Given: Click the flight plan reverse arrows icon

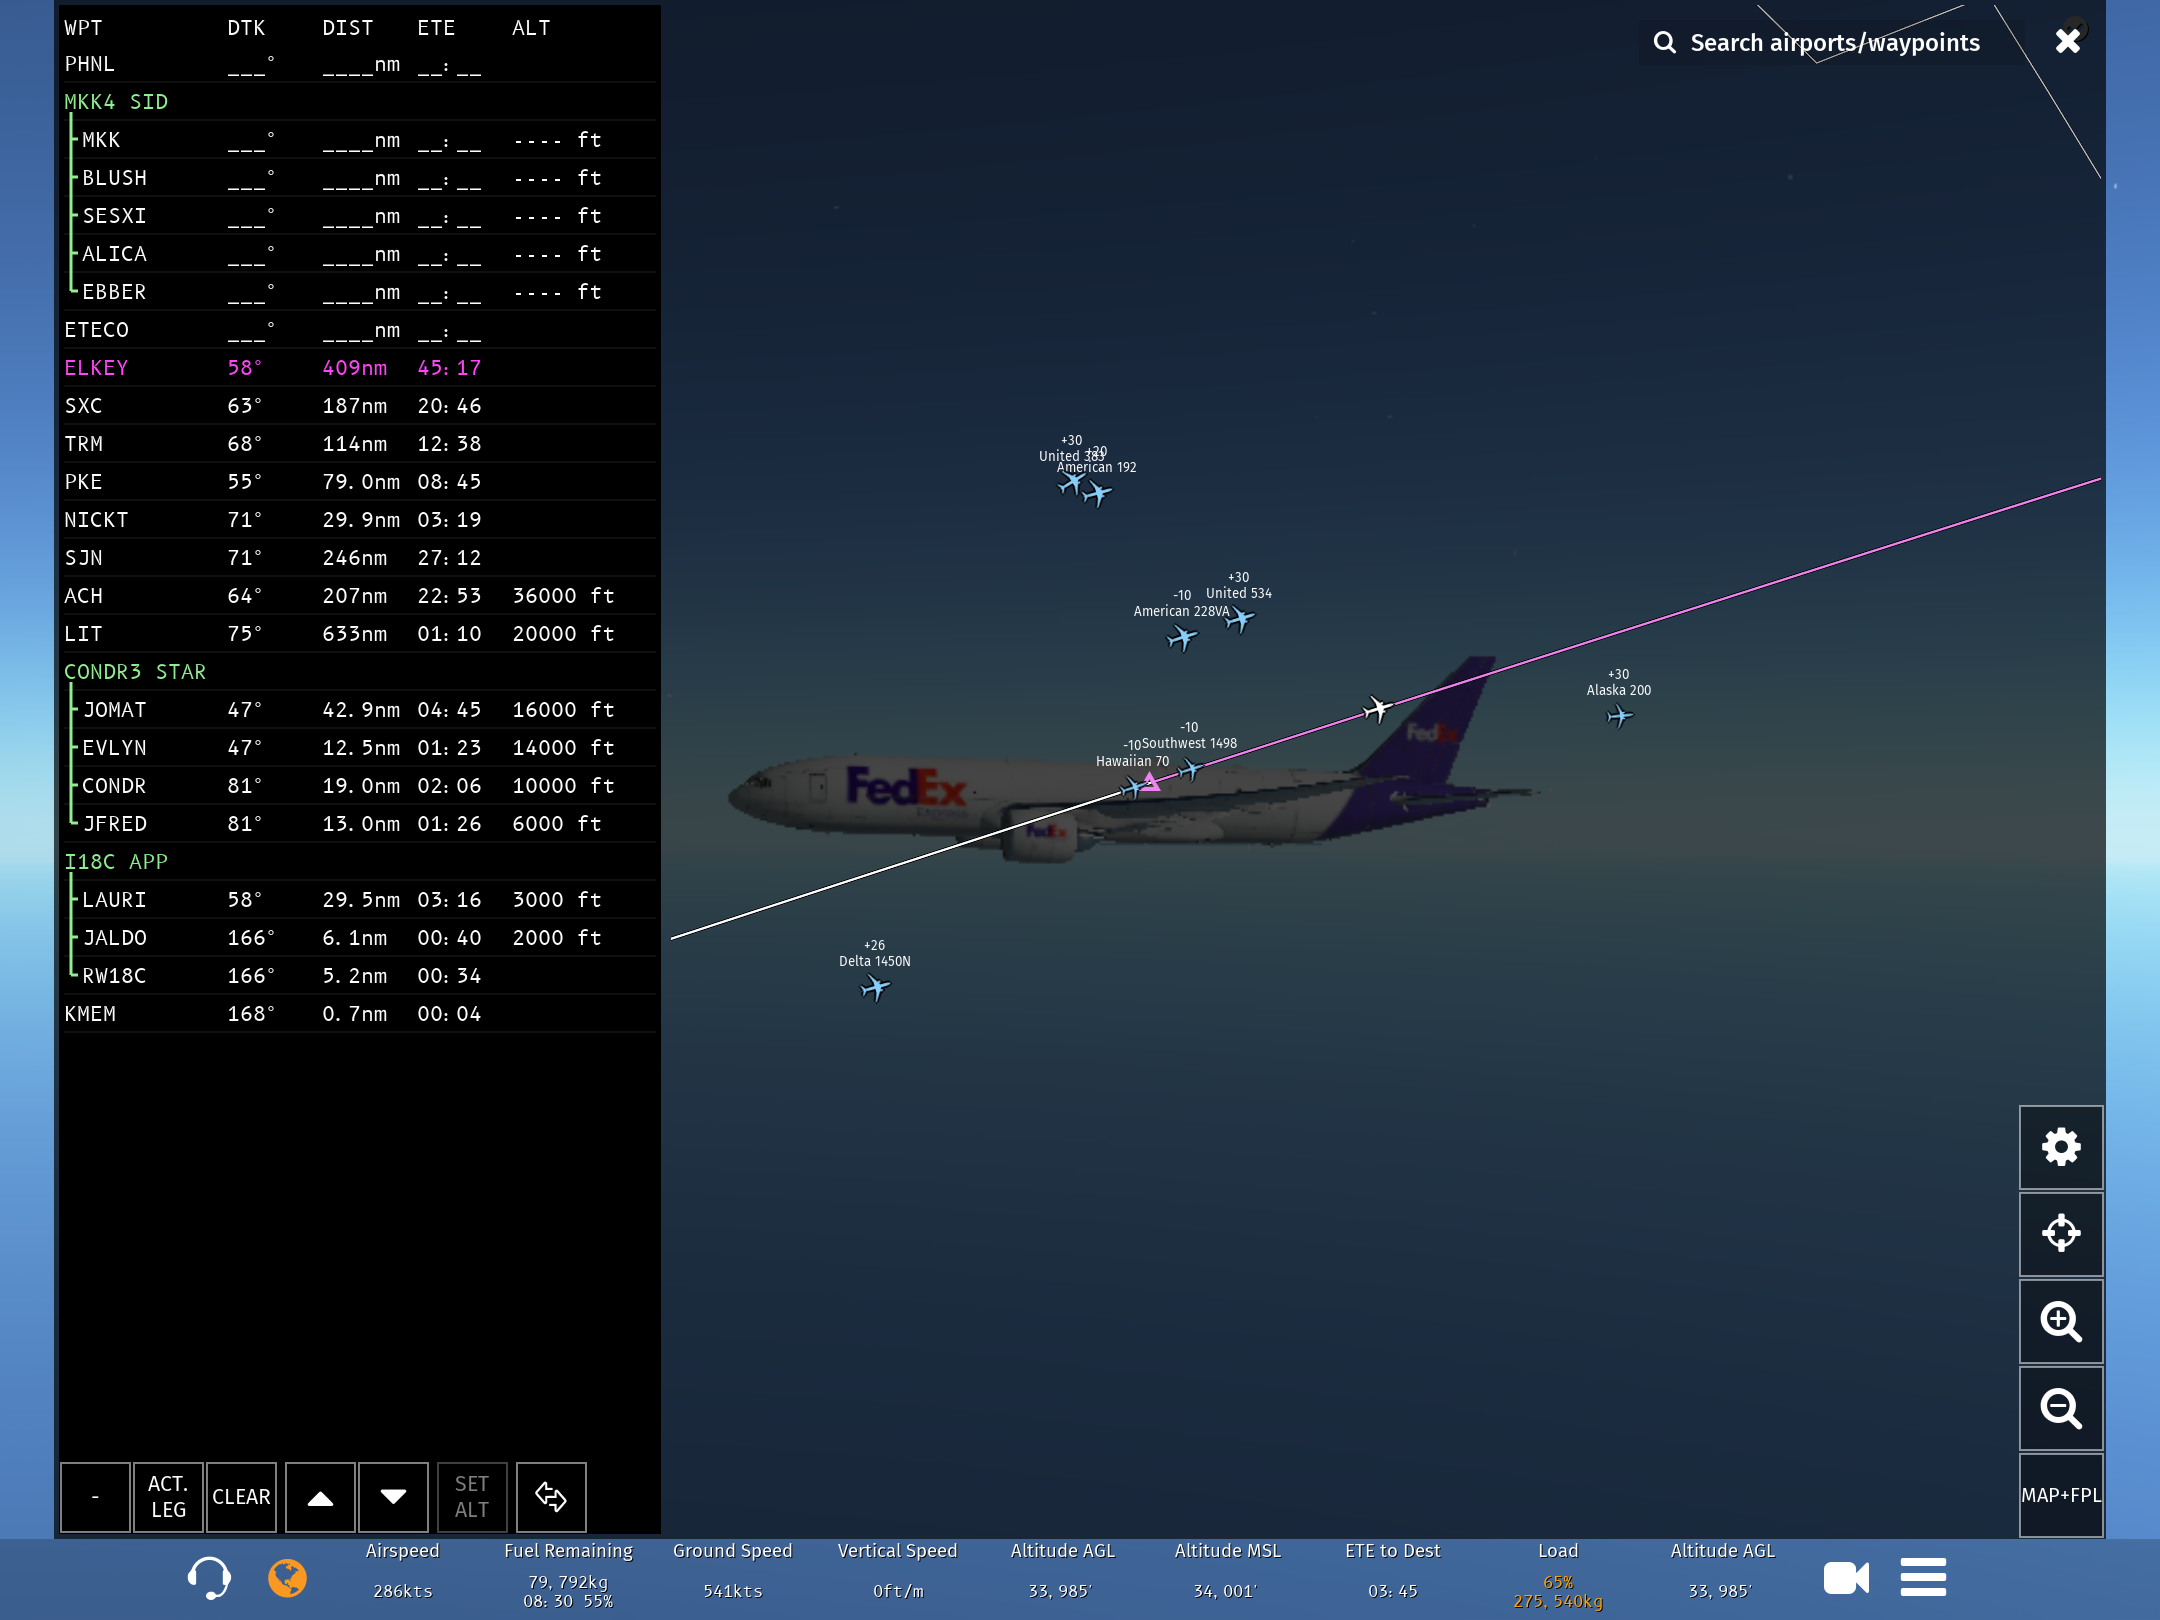Looking at the screenshot, I should coord(551,1497).
